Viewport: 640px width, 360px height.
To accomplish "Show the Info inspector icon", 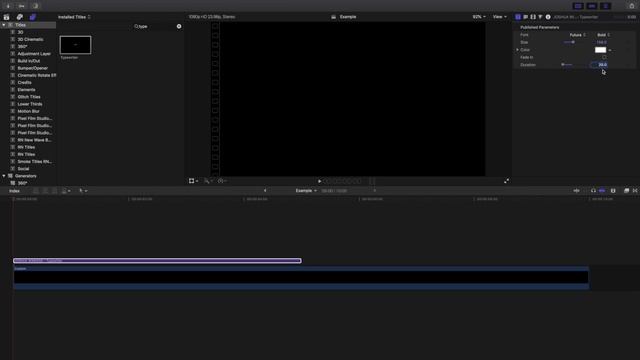I will [548, 17].
